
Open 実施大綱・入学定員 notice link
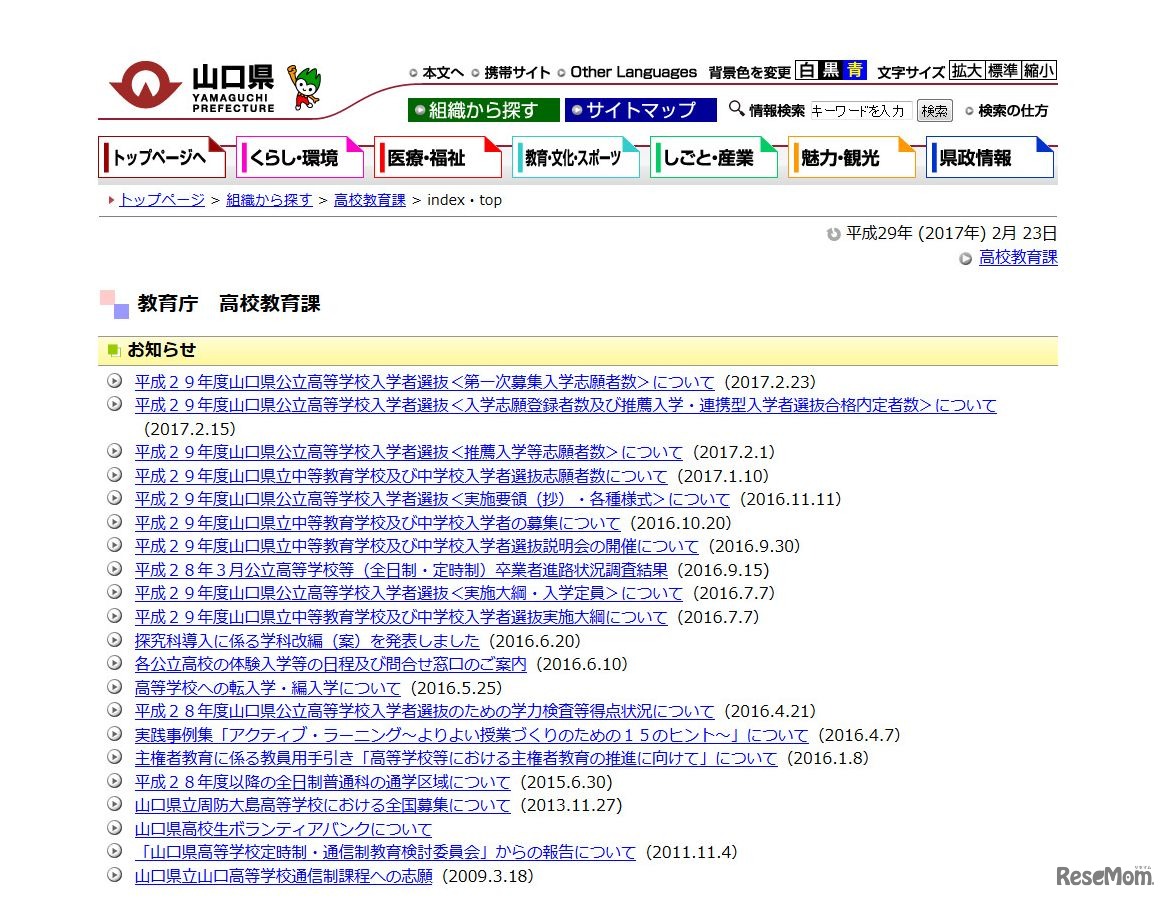[x=409, y=592]
